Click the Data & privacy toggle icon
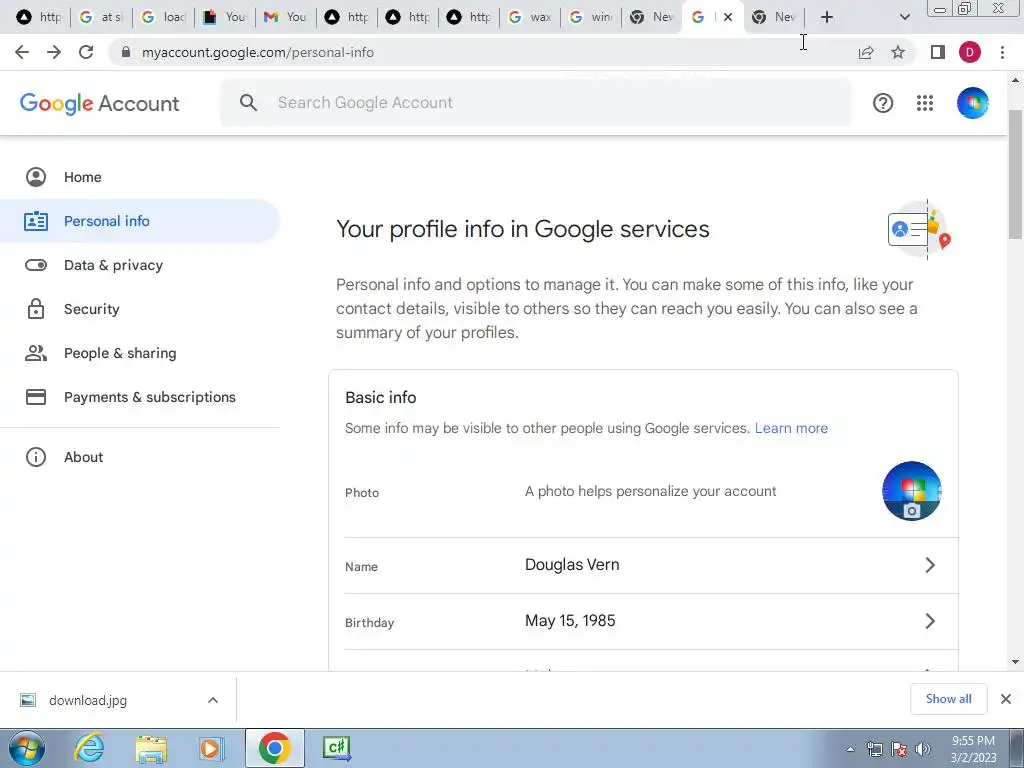The width and height of the screenshot is (1024, 768). [x=36, y=265]
